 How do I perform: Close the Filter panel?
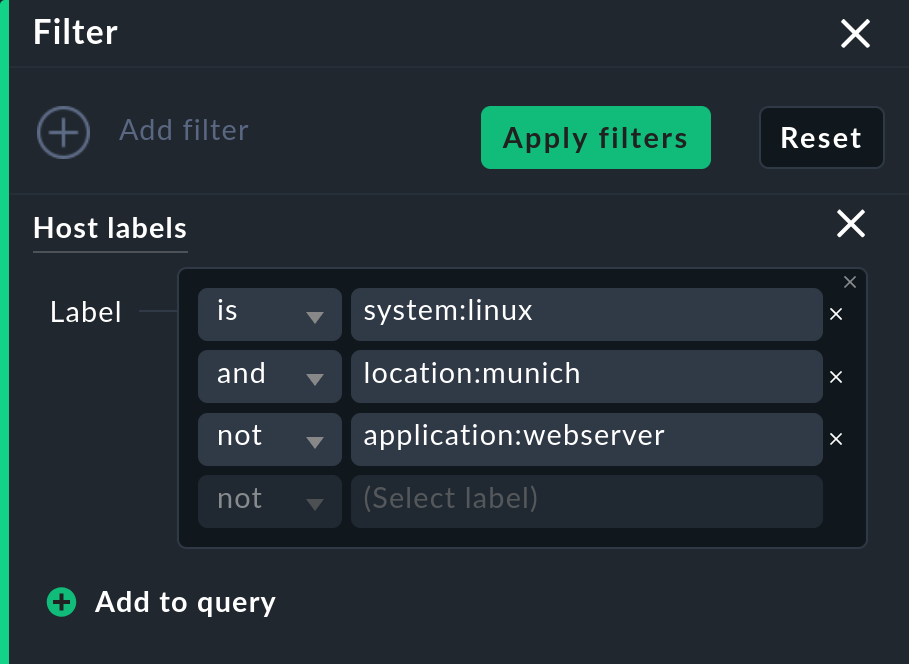point(855,33)
